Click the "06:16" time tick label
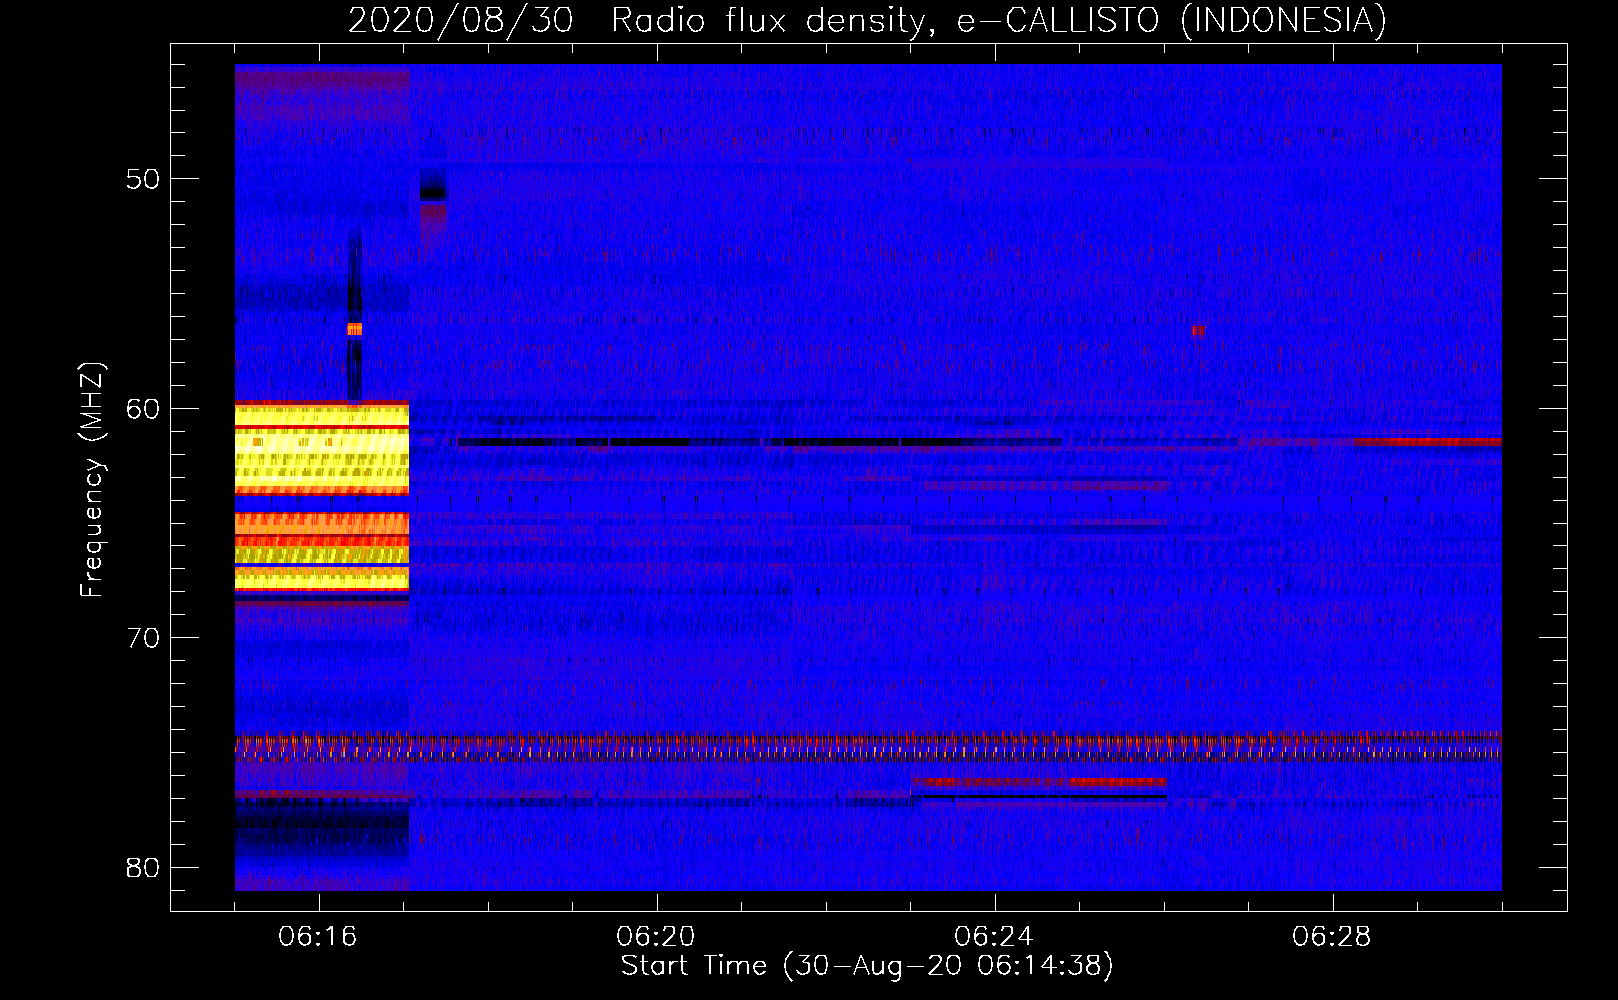1618x1000 pixels. pos(318,937)
